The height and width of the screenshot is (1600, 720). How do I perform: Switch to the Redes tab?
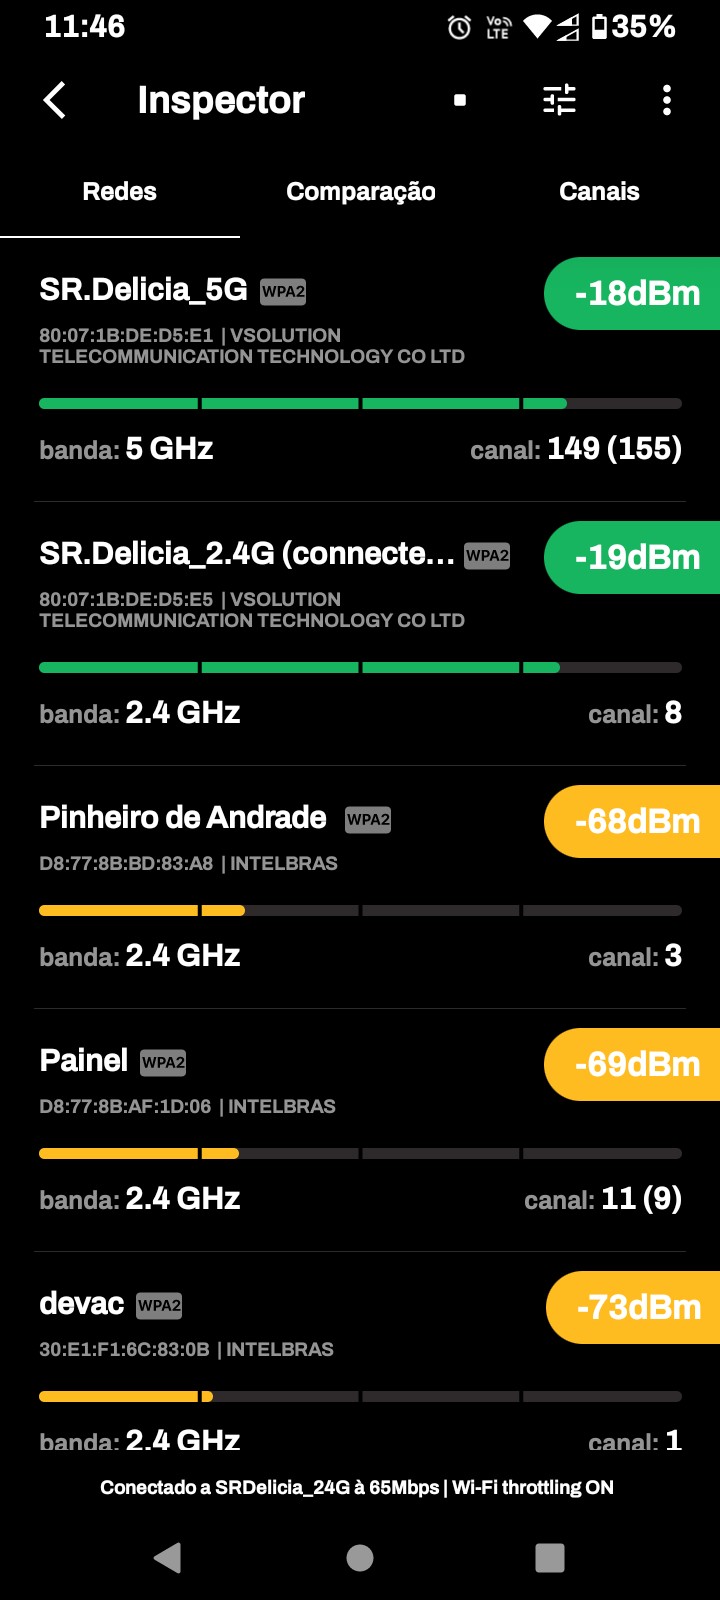click(119, 192)
